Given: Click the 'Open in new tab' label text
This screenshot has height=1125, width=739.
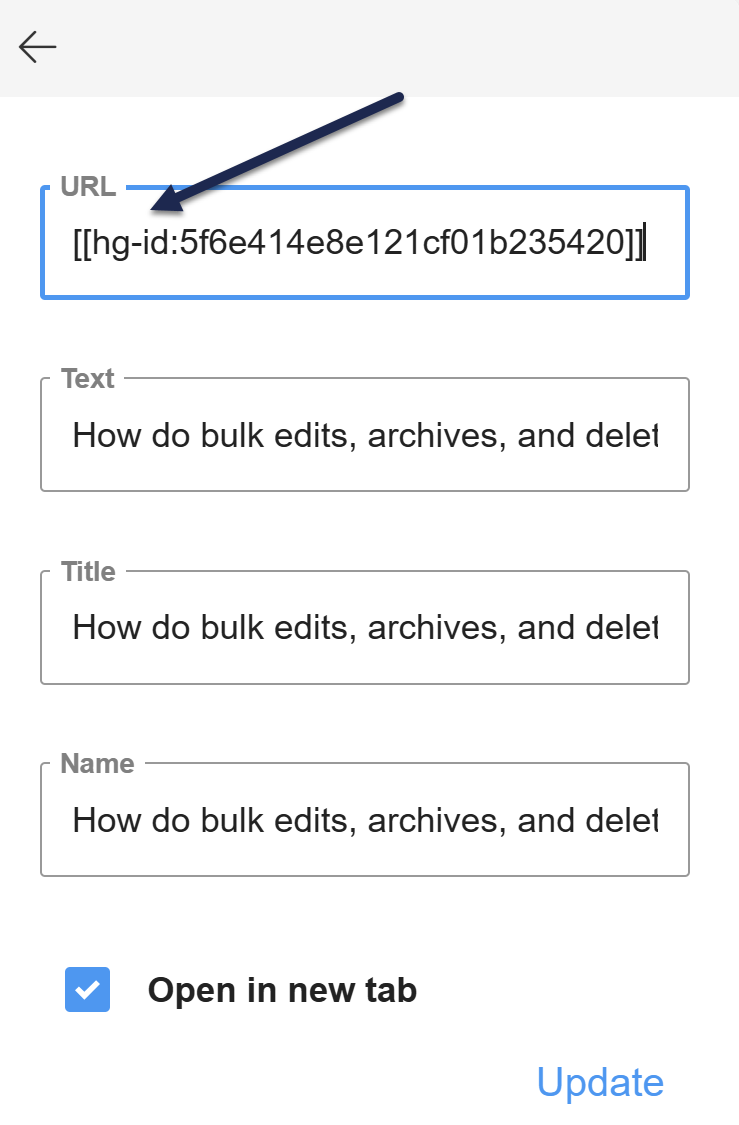Looking at the screenshot, I should [282, 990].
